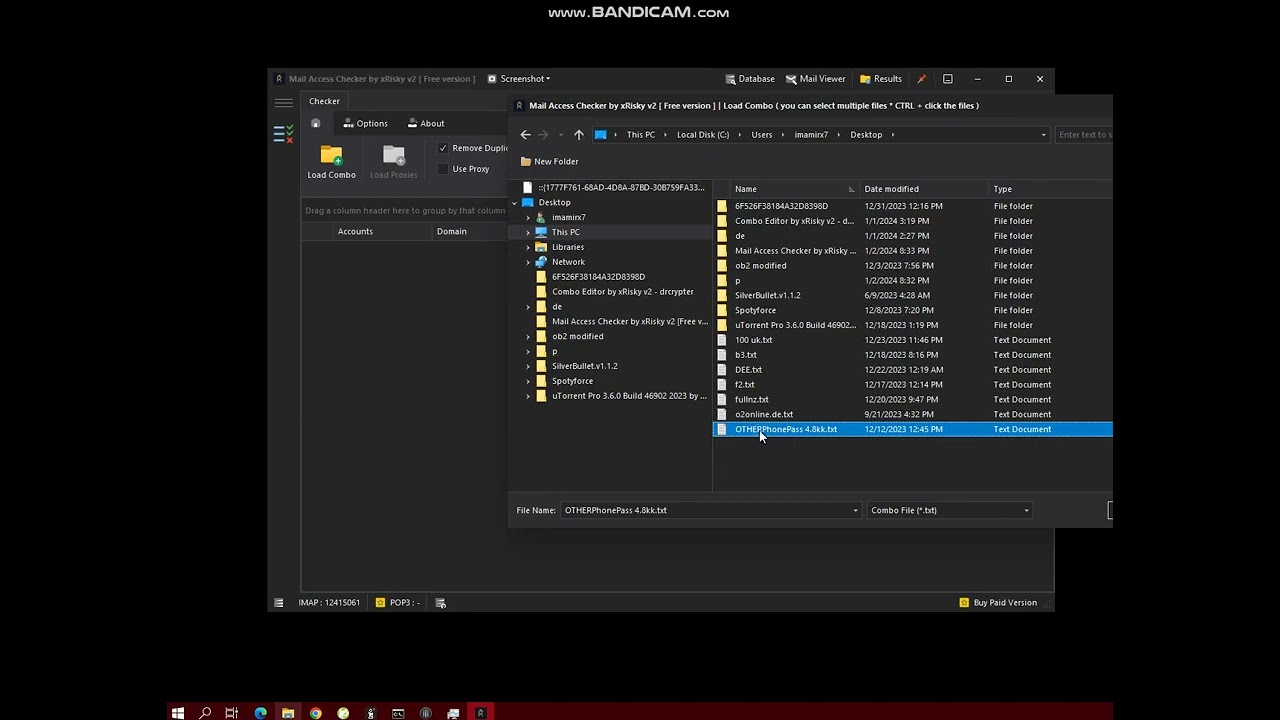Image resolution: width=1280 pixels, height=720 pixels.
Task: Click imamirx7 in the breadcrumb path
Action: click(x=811, y=135)
